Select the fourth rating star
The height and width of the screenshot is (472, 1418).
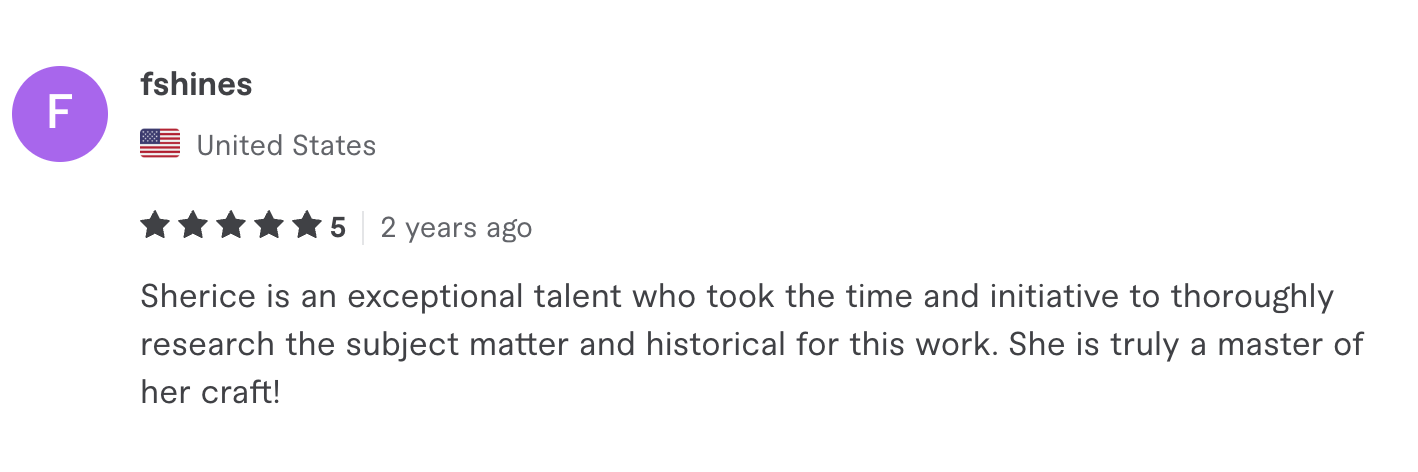(x=268, y=226)
